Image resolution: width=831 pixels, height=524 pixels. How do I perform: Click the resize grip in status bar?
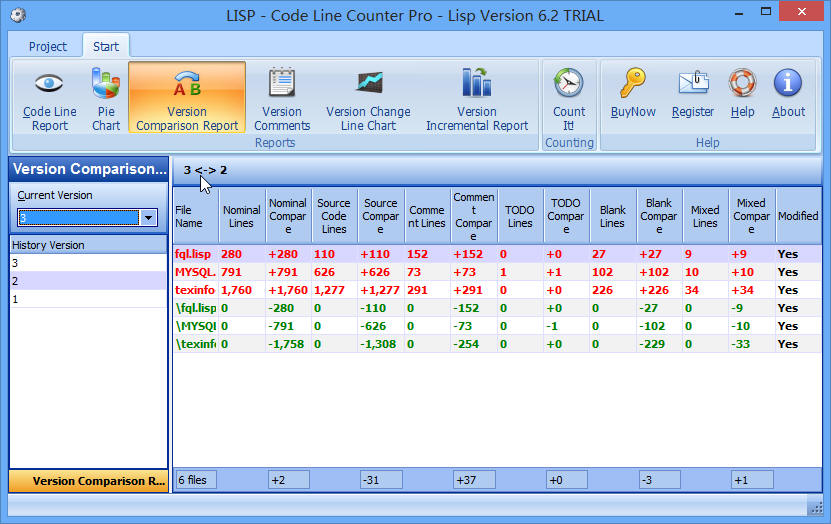tap(816, 508)
